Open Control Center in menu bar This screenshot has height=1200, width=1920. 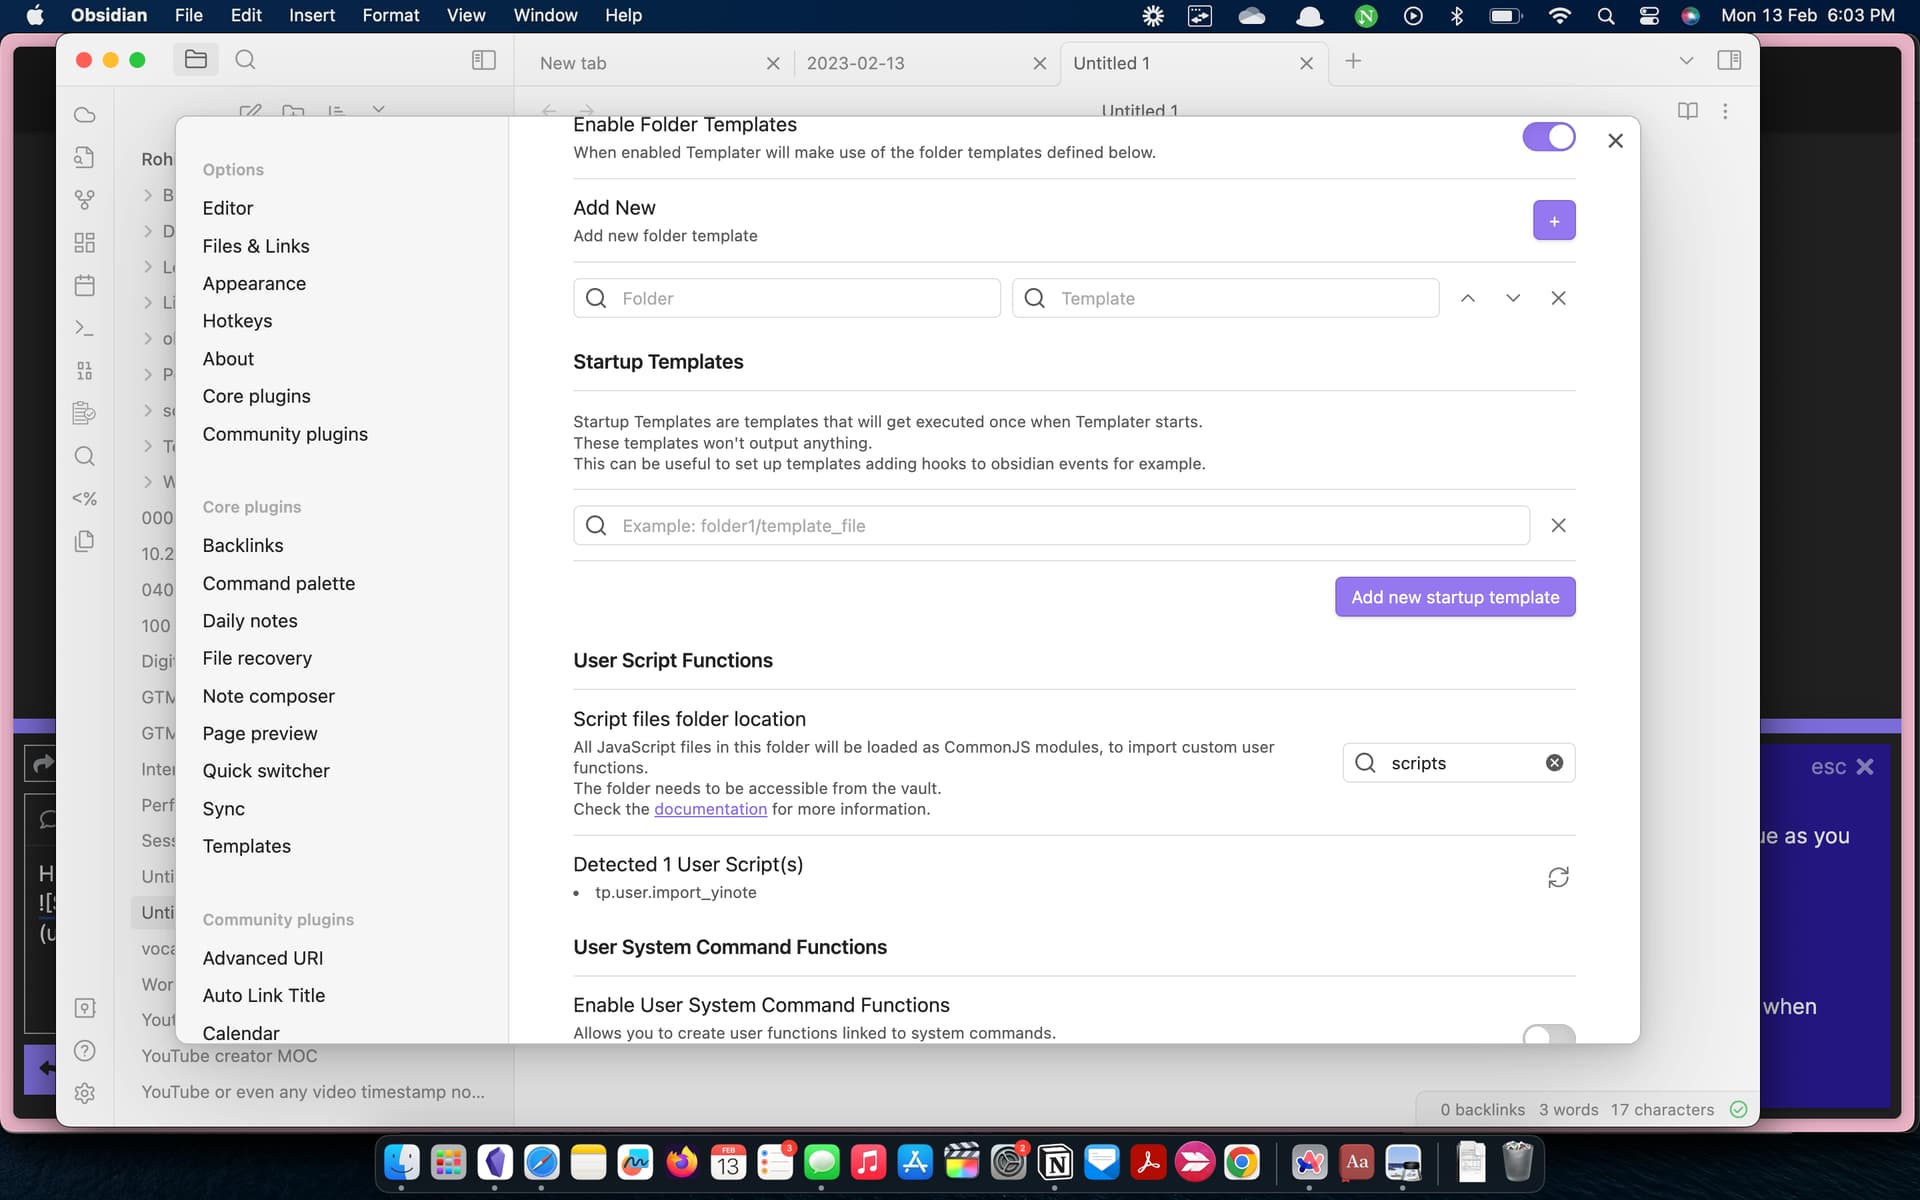1649,15
